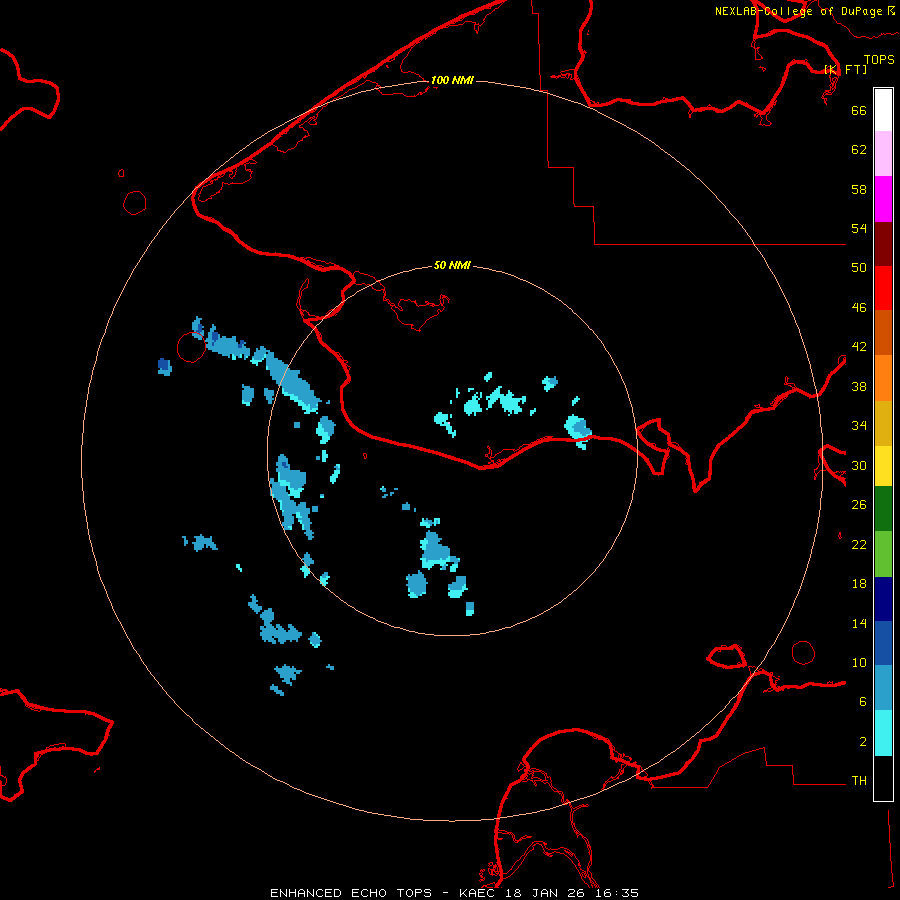The image size is (900, 900).
Task: Click the "18" scale value
Action: tap(859, 584)
